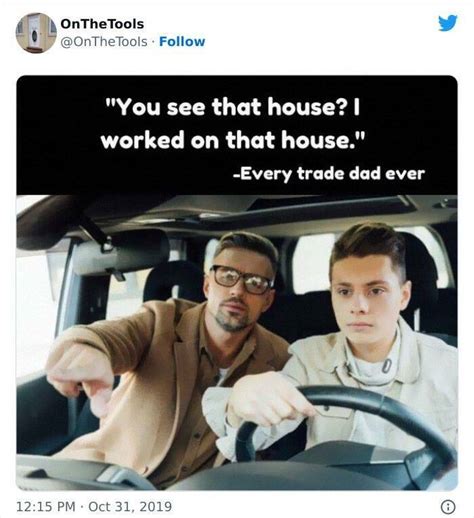Follow the OnTheTools account
The image size is (474, 518).
click(x=182, y=42)
